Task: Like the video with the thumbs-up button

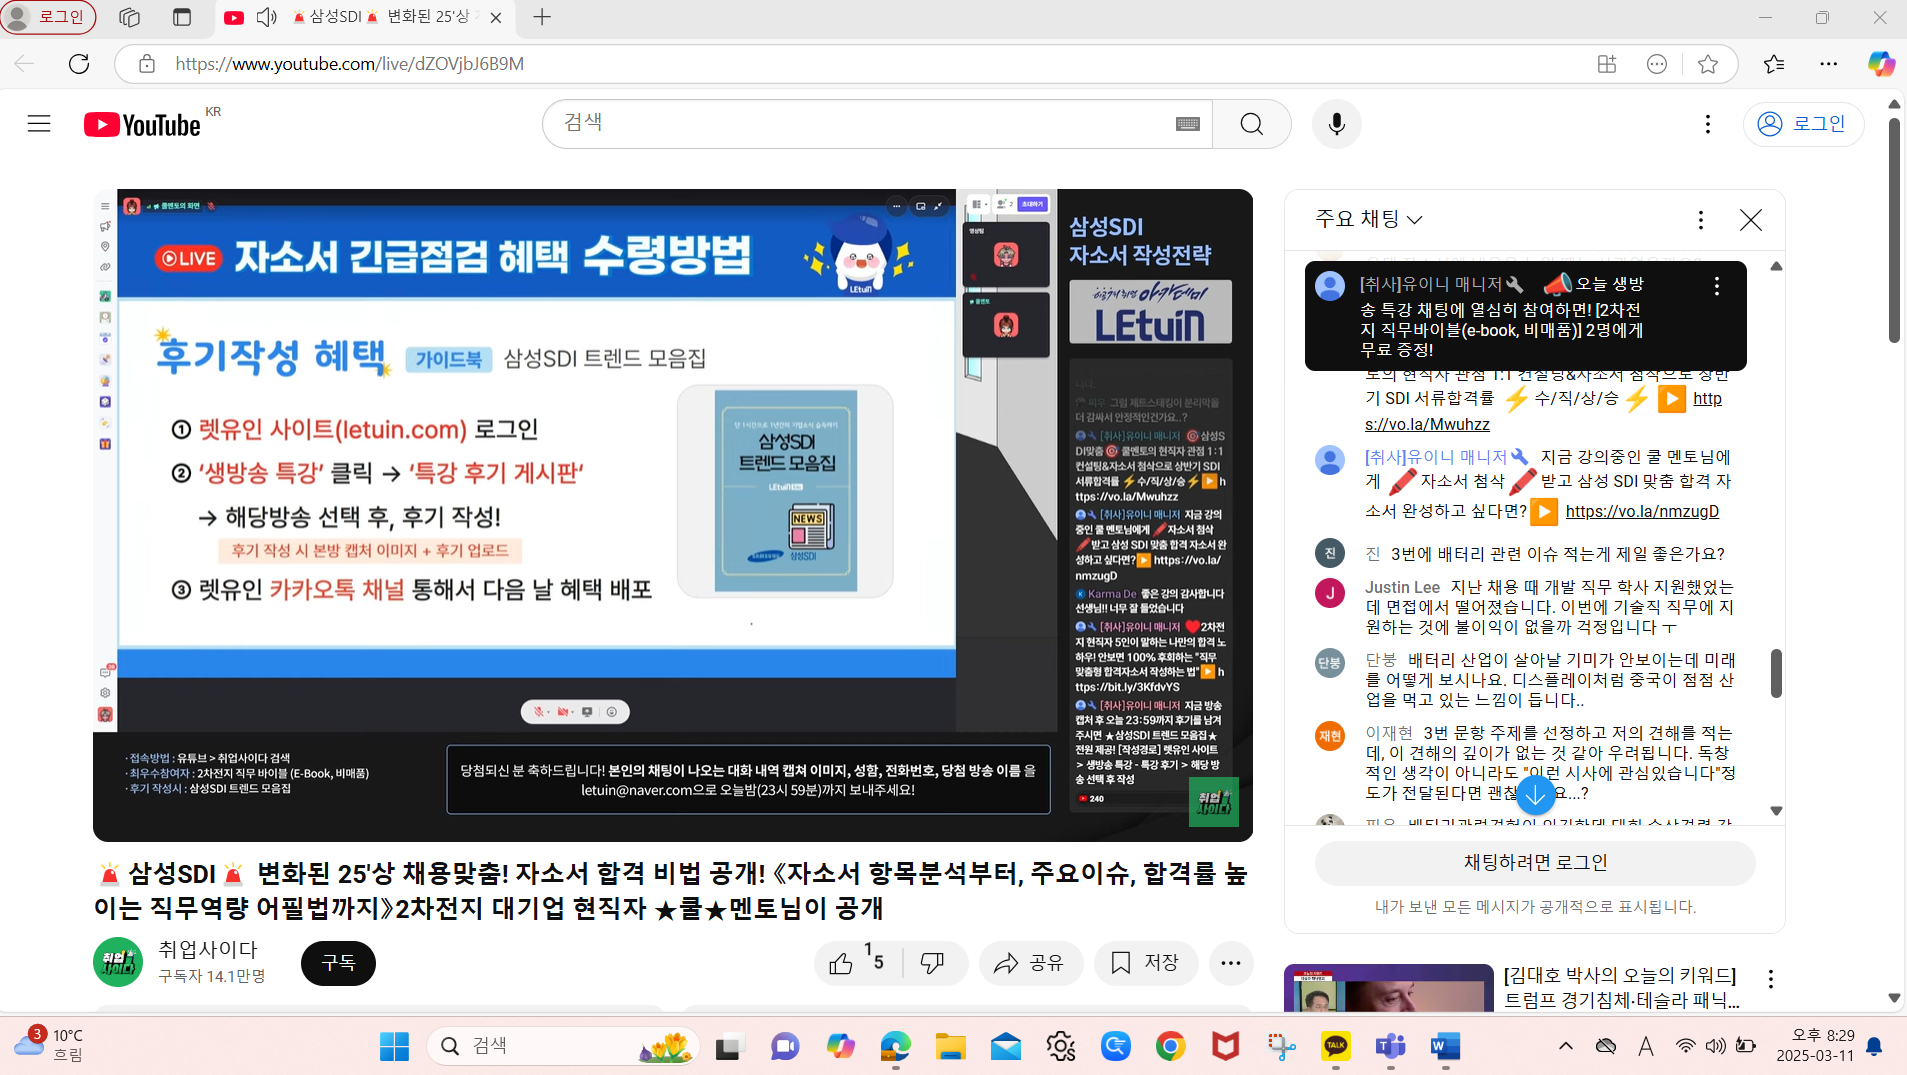Action: tap(842, 963)
